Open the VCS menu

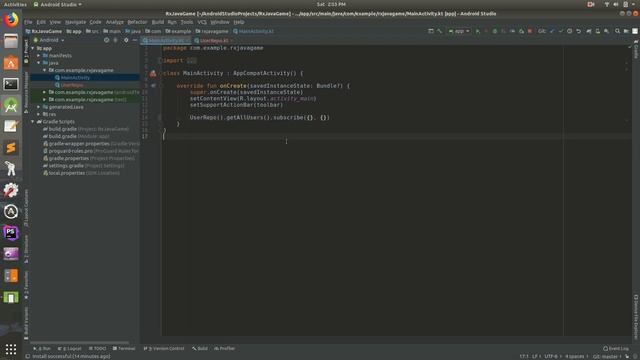point(202,22)
